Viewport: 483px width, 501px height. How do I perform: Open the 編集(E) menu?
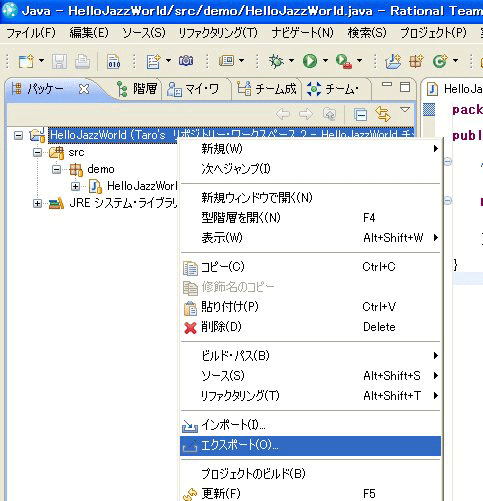click(x=89, y=33)
